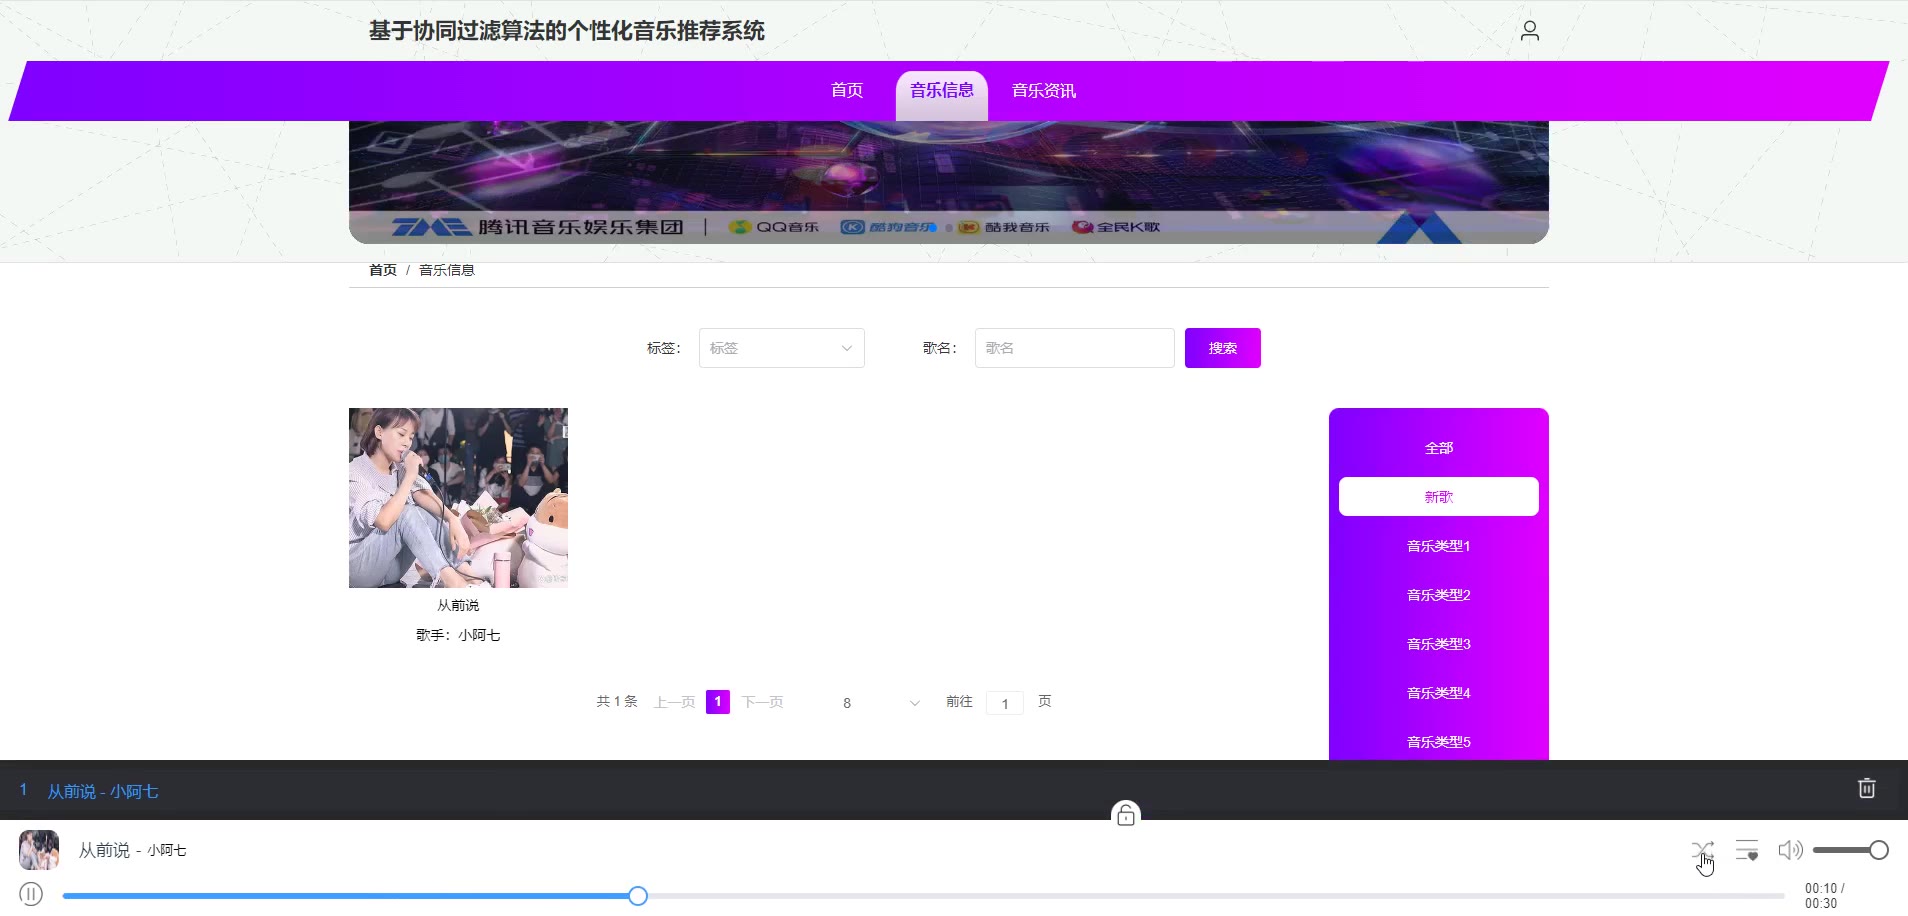Screen dimensions: 1908x916
Task: Choose 音乐类型2 in the category list
Action: pos(1439,595)
